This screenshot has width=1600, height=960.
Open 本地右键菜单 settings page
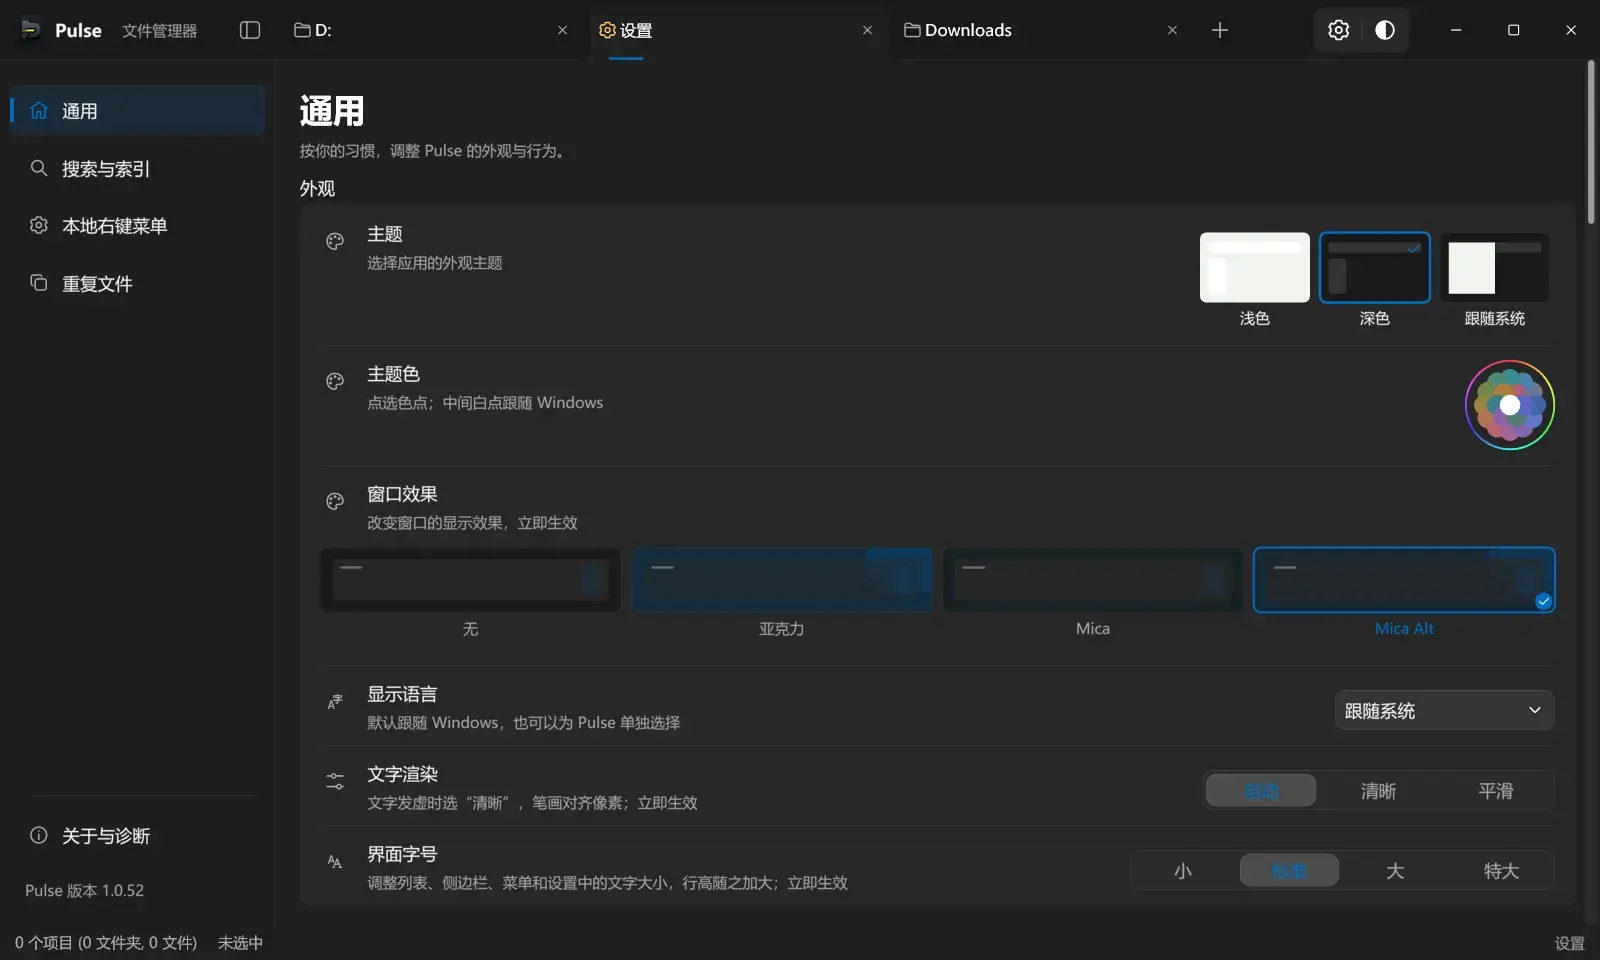click(138, 225)
